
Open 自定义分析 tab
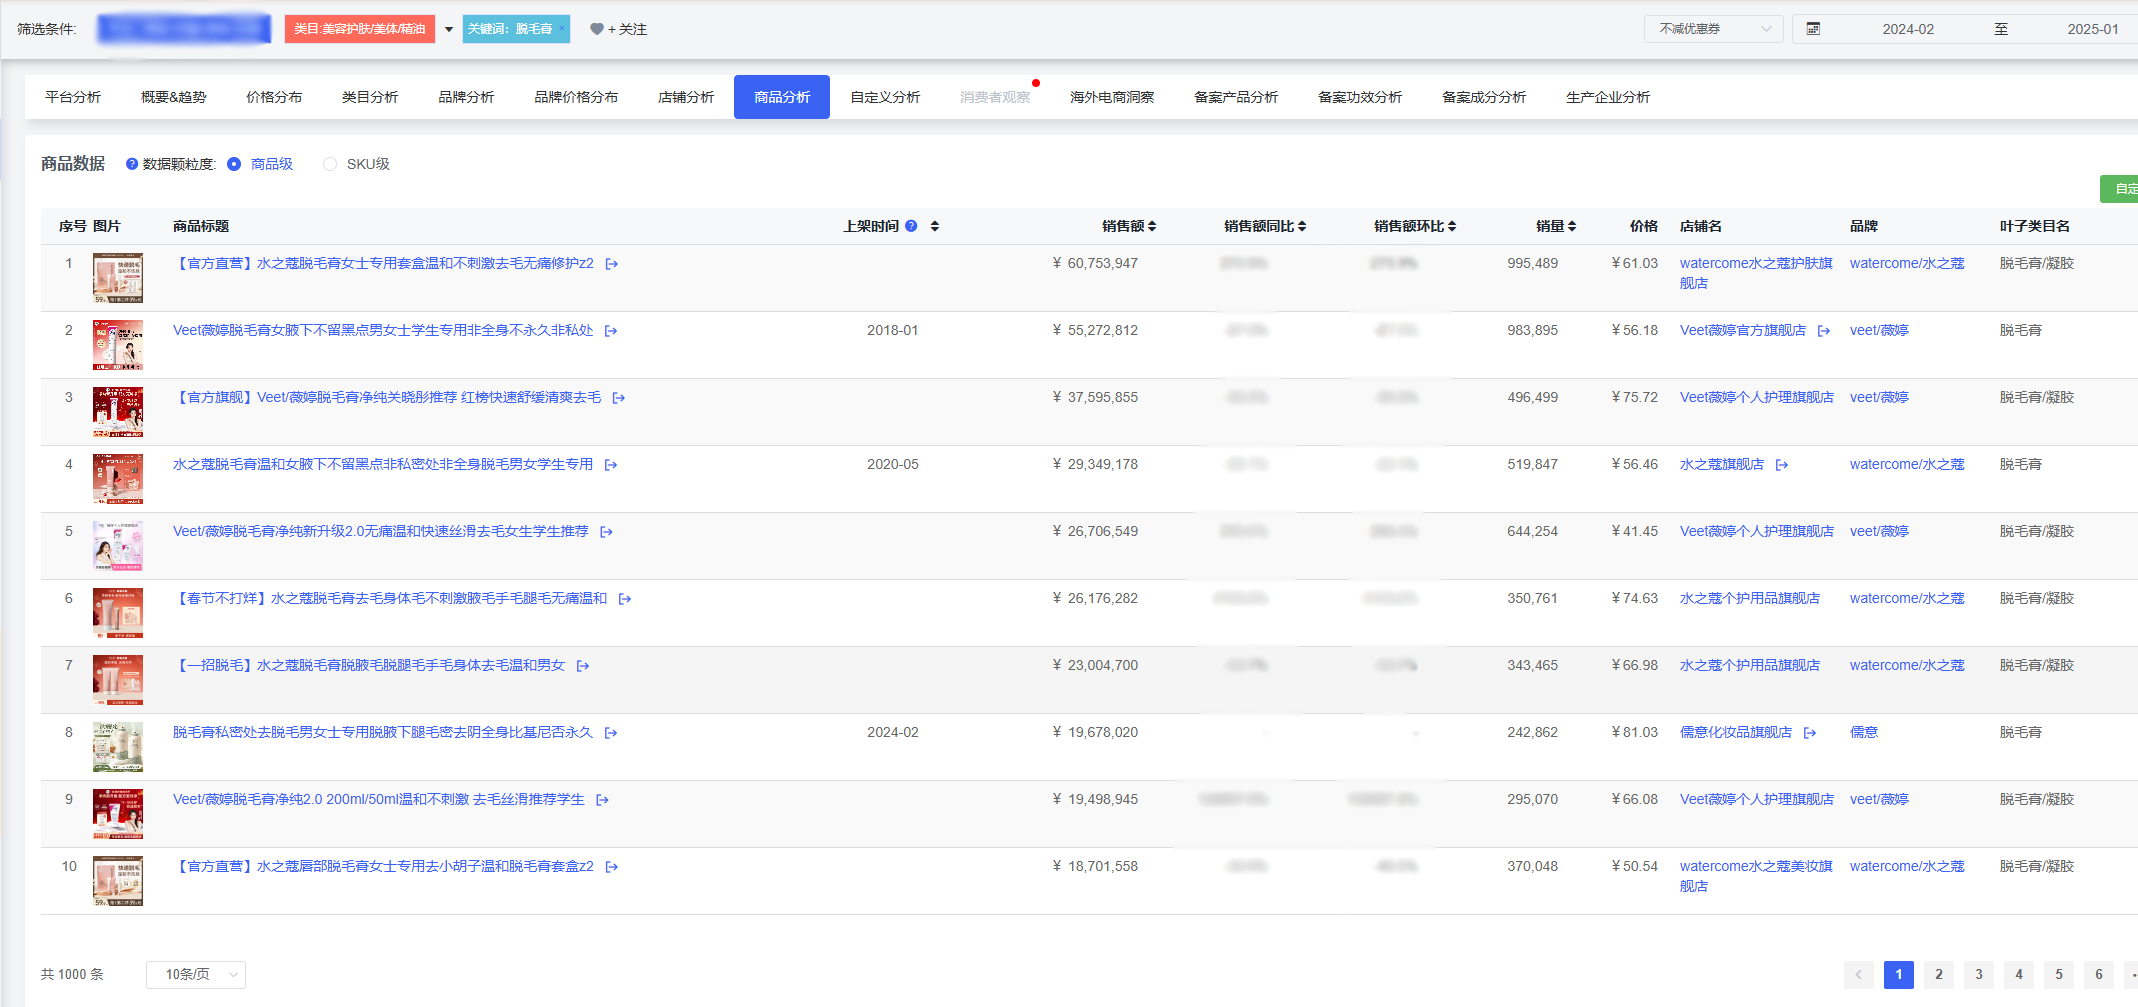[x=885, y=97]
